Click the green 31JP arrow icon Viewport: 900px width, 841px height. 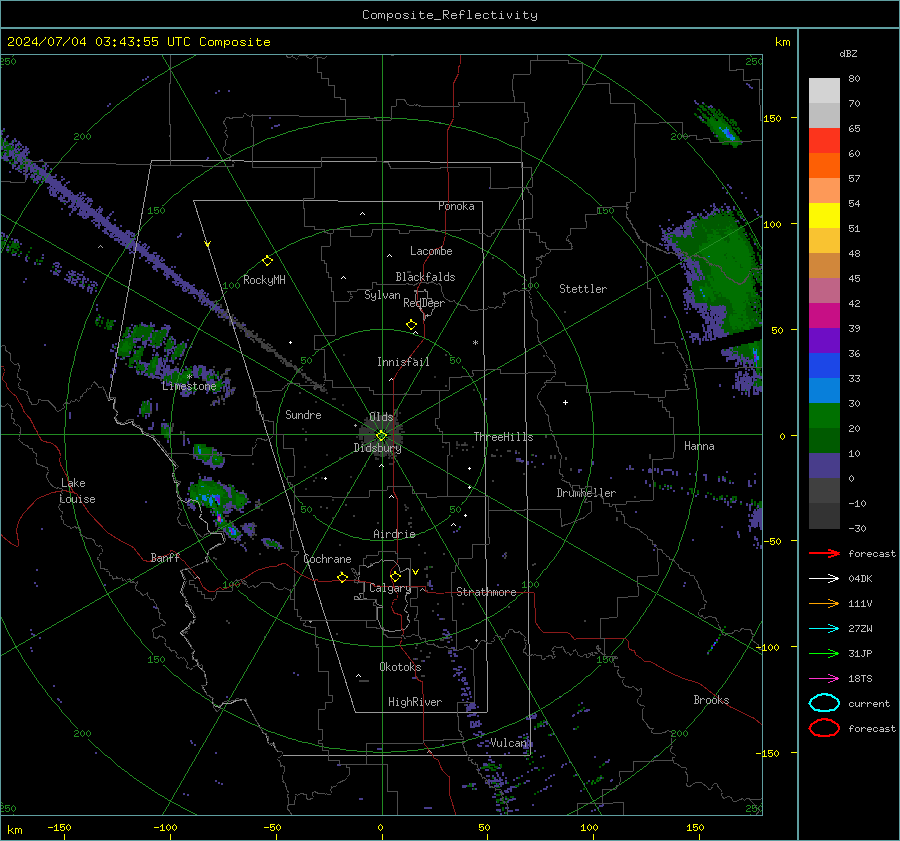(824, 653)
